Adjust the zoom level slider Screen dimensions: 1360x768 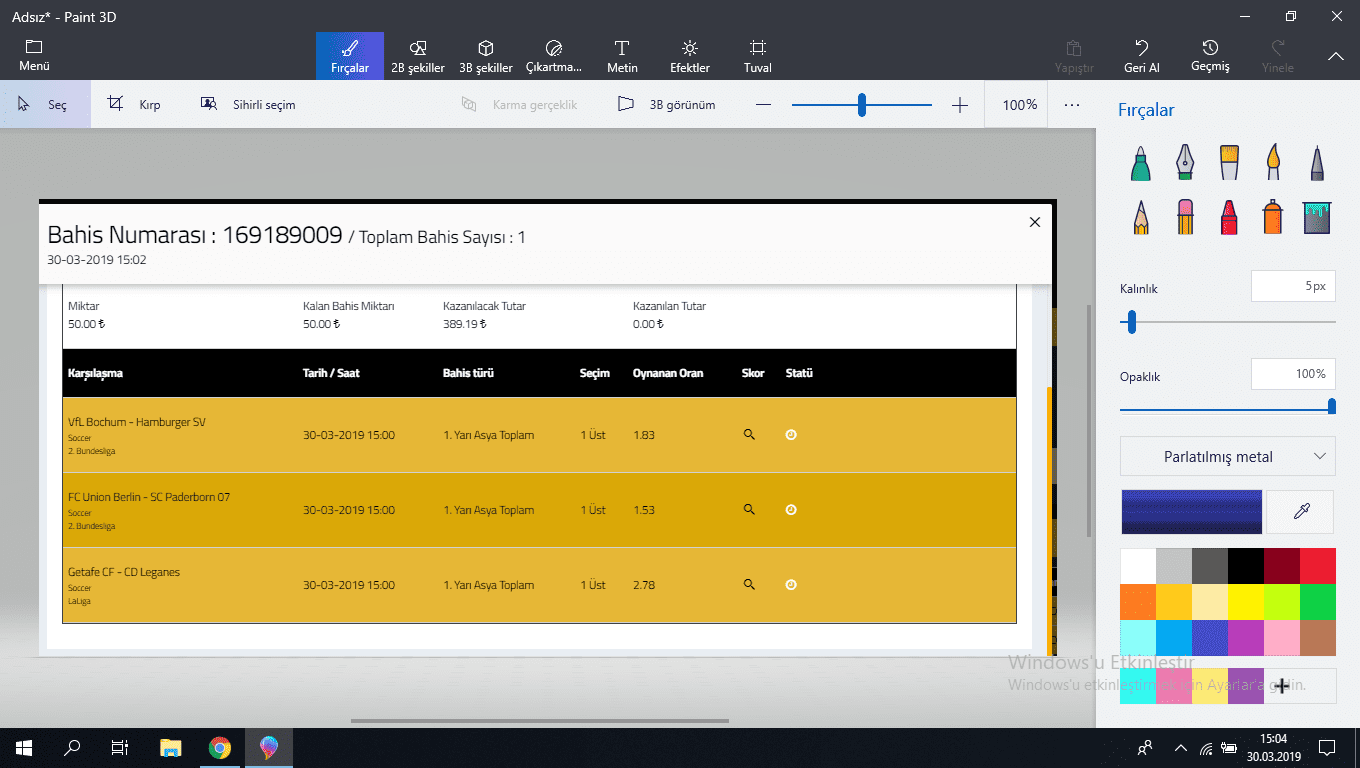tap(862, 105)
